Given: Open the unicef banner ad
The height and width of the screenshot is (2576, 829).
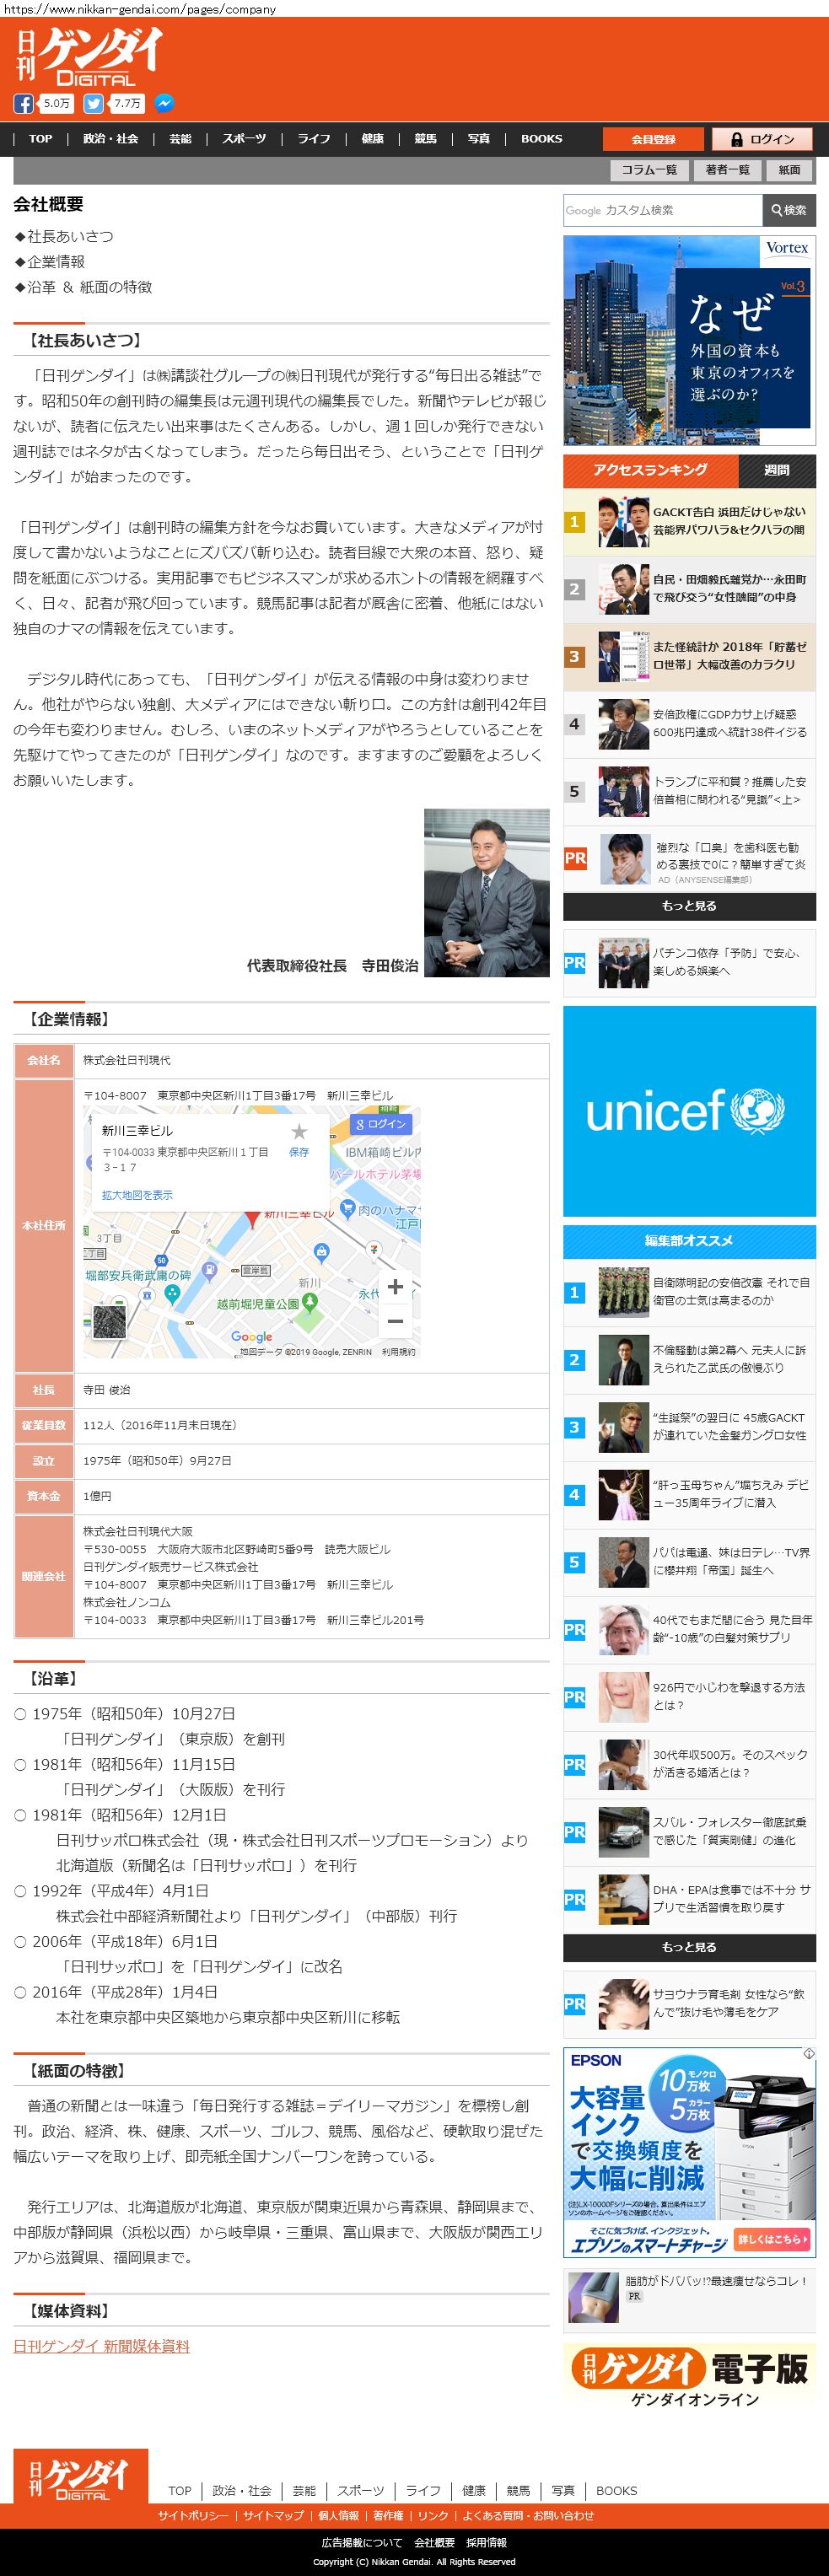Looking at the screenshot, I should 689,1111.
